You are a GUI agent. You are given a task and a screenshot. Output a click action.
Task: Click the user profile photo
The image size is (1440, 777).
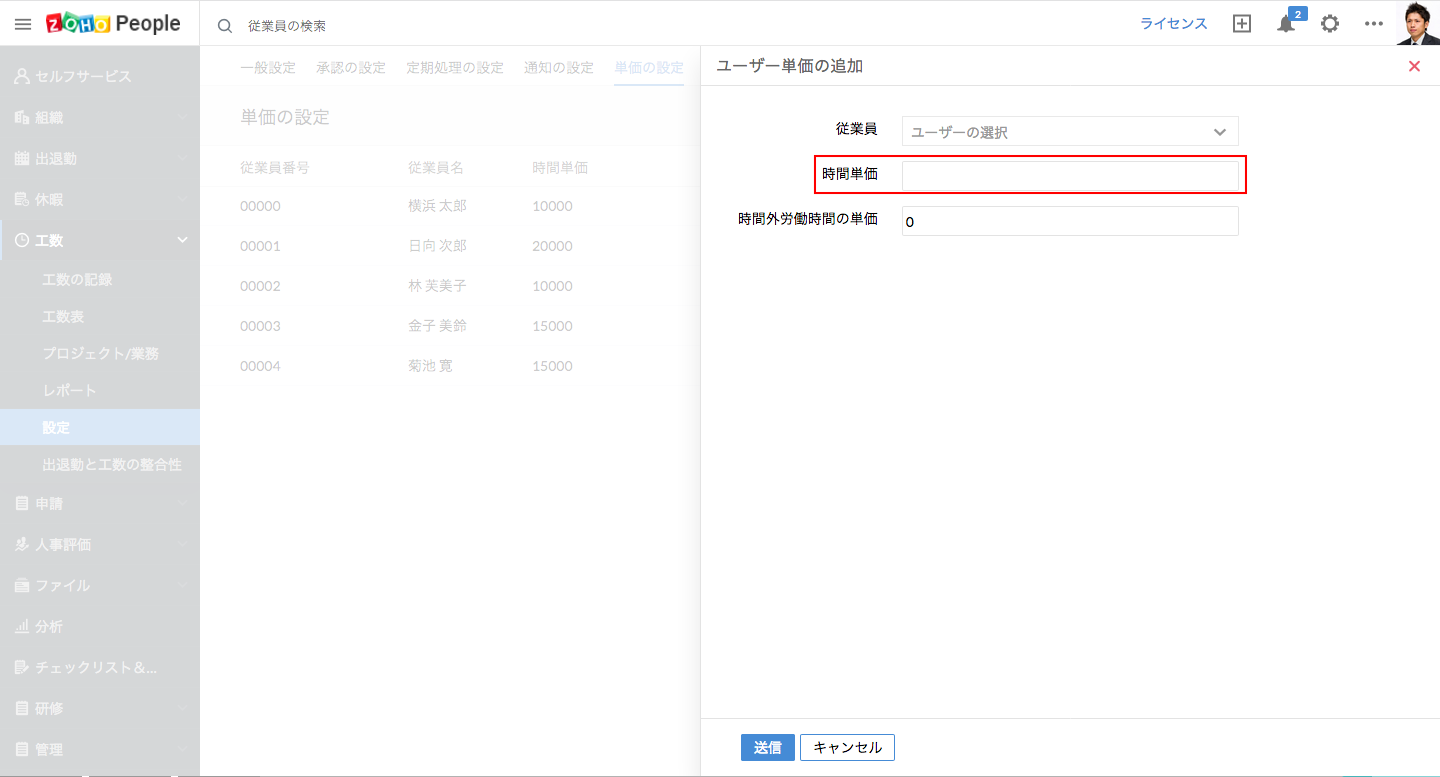(1417, 23)
